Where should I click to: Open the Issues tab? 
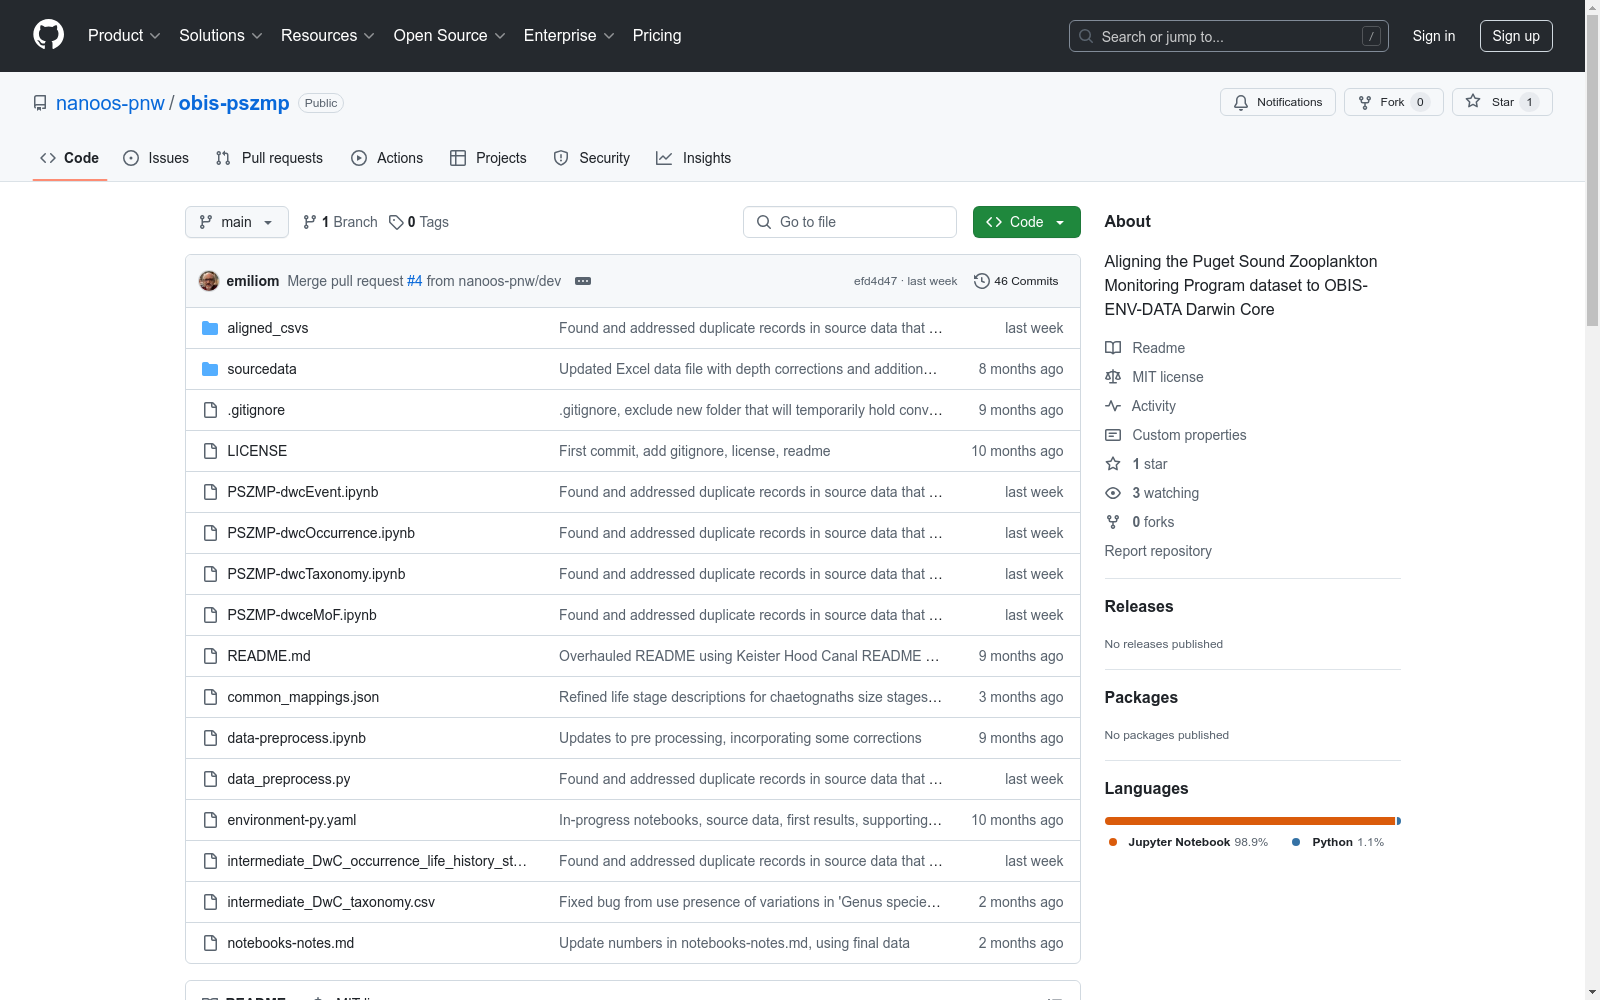156,158
